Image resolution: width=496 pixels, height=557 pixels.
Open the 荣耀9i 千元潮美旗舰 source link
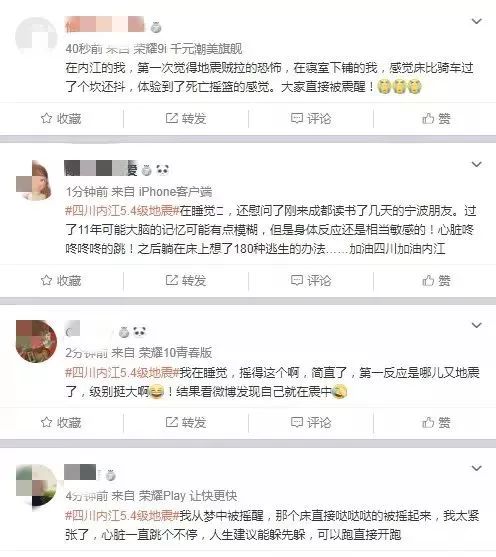[x=188, y=49]
